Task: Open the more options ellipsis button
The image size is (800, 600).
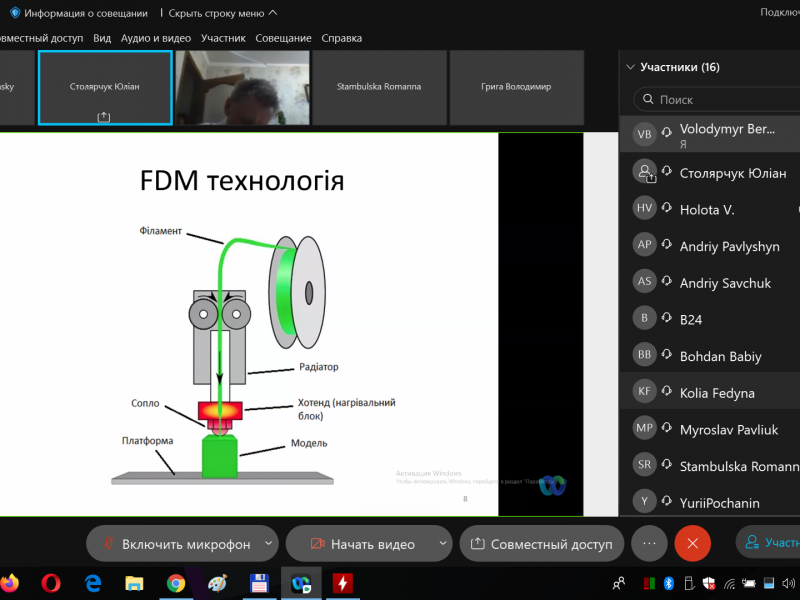Action: tap(649, 543)
